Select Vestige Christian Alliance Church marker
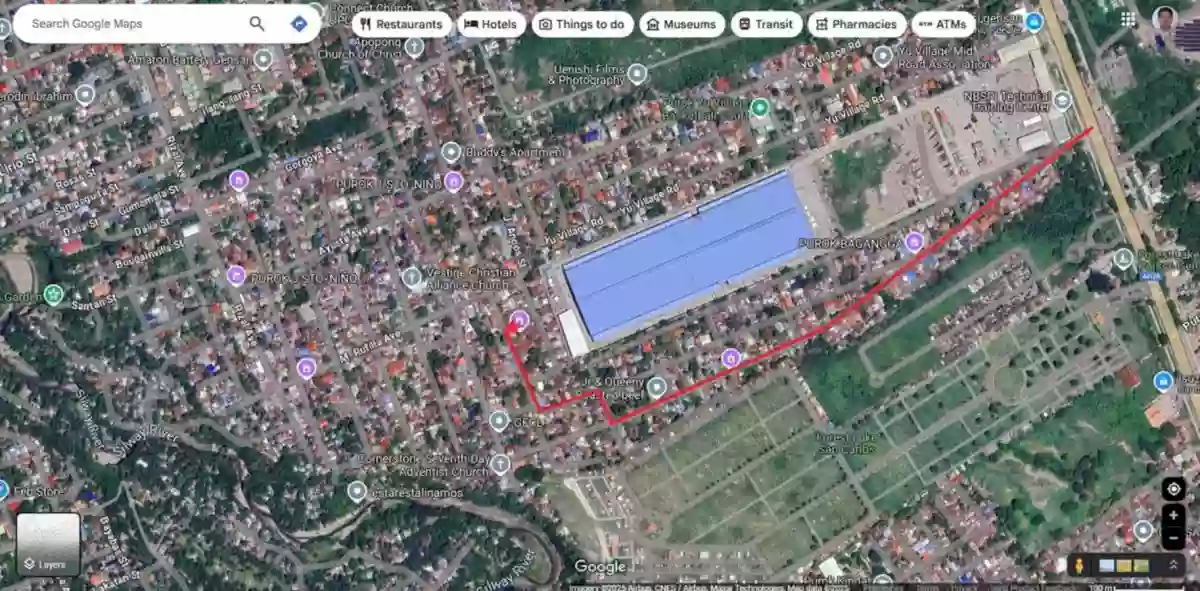 pos(412,277)
